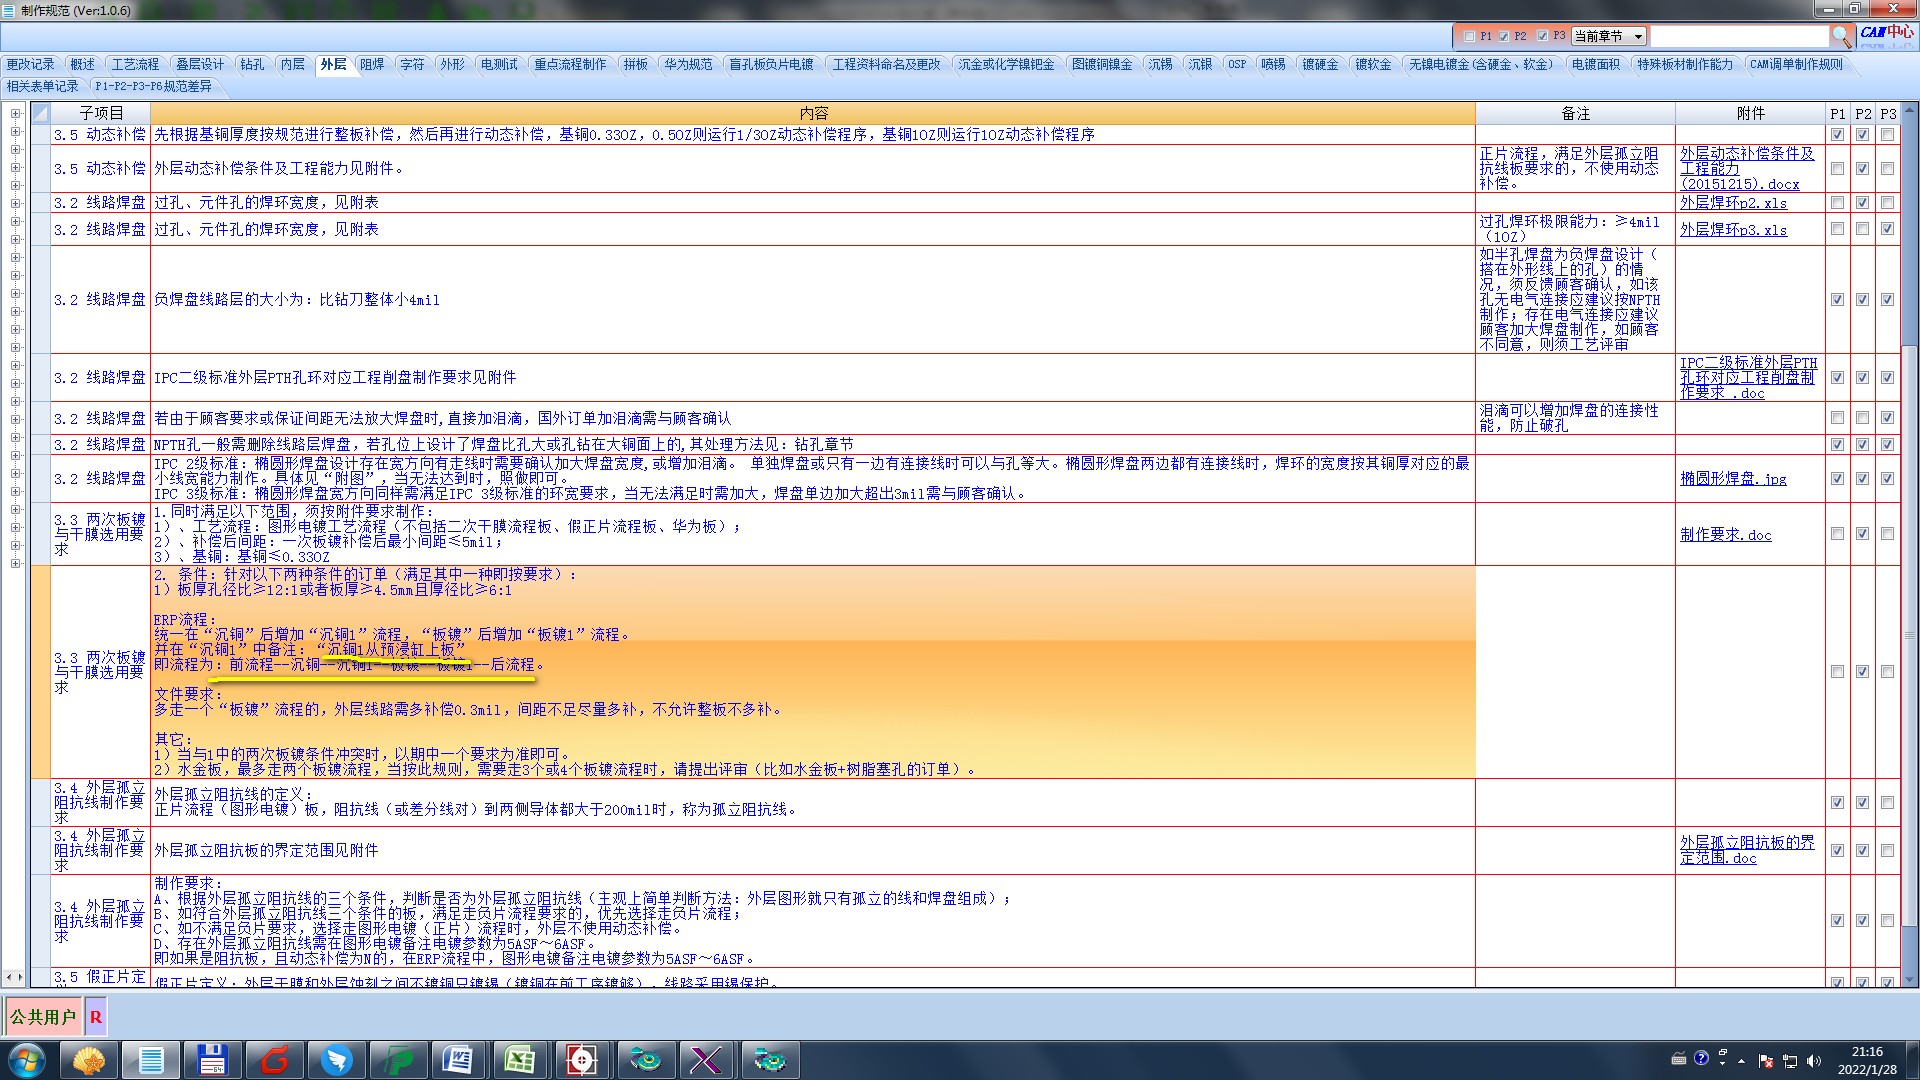
Task: Expand the first tree node in left panel
Action: [15, 113]
